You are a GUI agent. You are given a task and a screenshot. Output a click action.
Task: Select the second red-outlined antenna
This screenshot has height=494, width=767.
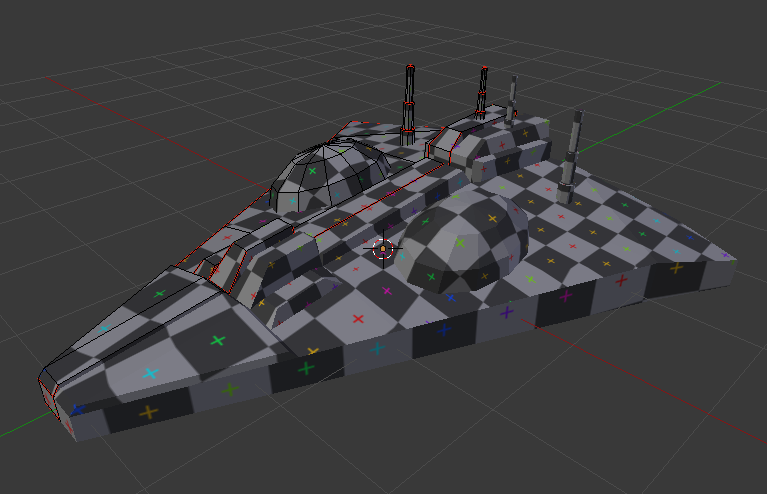pos(482,93)
